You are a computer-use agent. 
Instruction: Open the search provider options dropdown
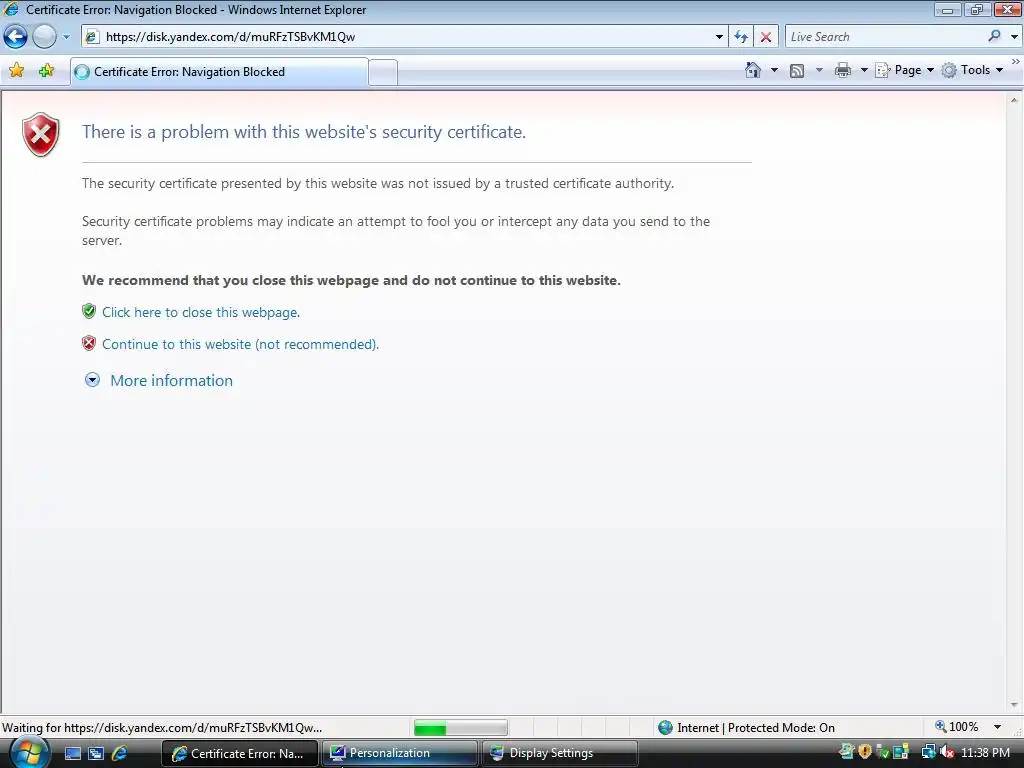pyautogui.click(x=1014, y=37)
